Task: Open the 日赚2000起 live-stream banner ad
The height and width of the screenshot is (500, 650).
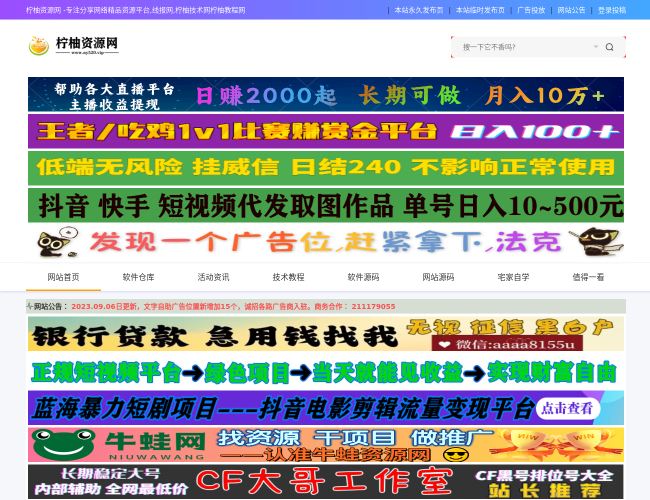Action: (x=326, y=95)
